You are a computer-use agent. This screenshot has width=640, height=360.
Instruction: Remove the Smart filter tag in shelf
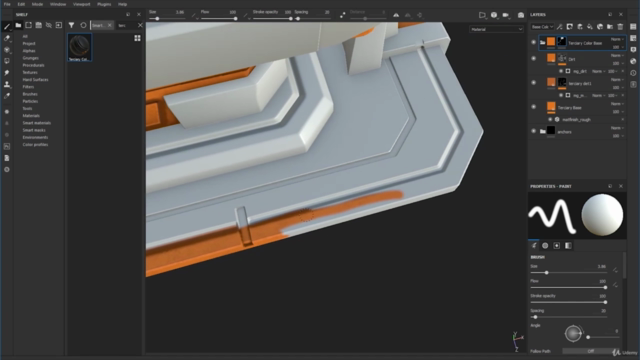110,25
